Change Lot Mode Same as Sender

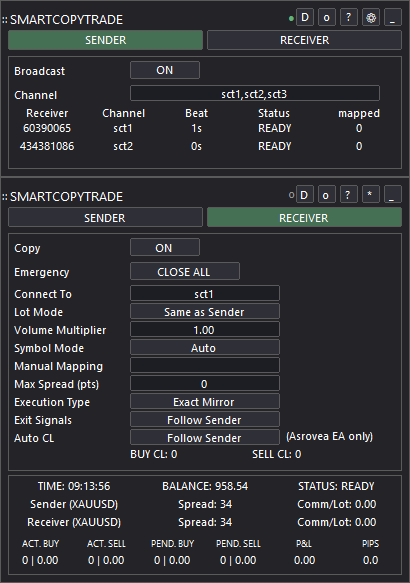(205, 312)
